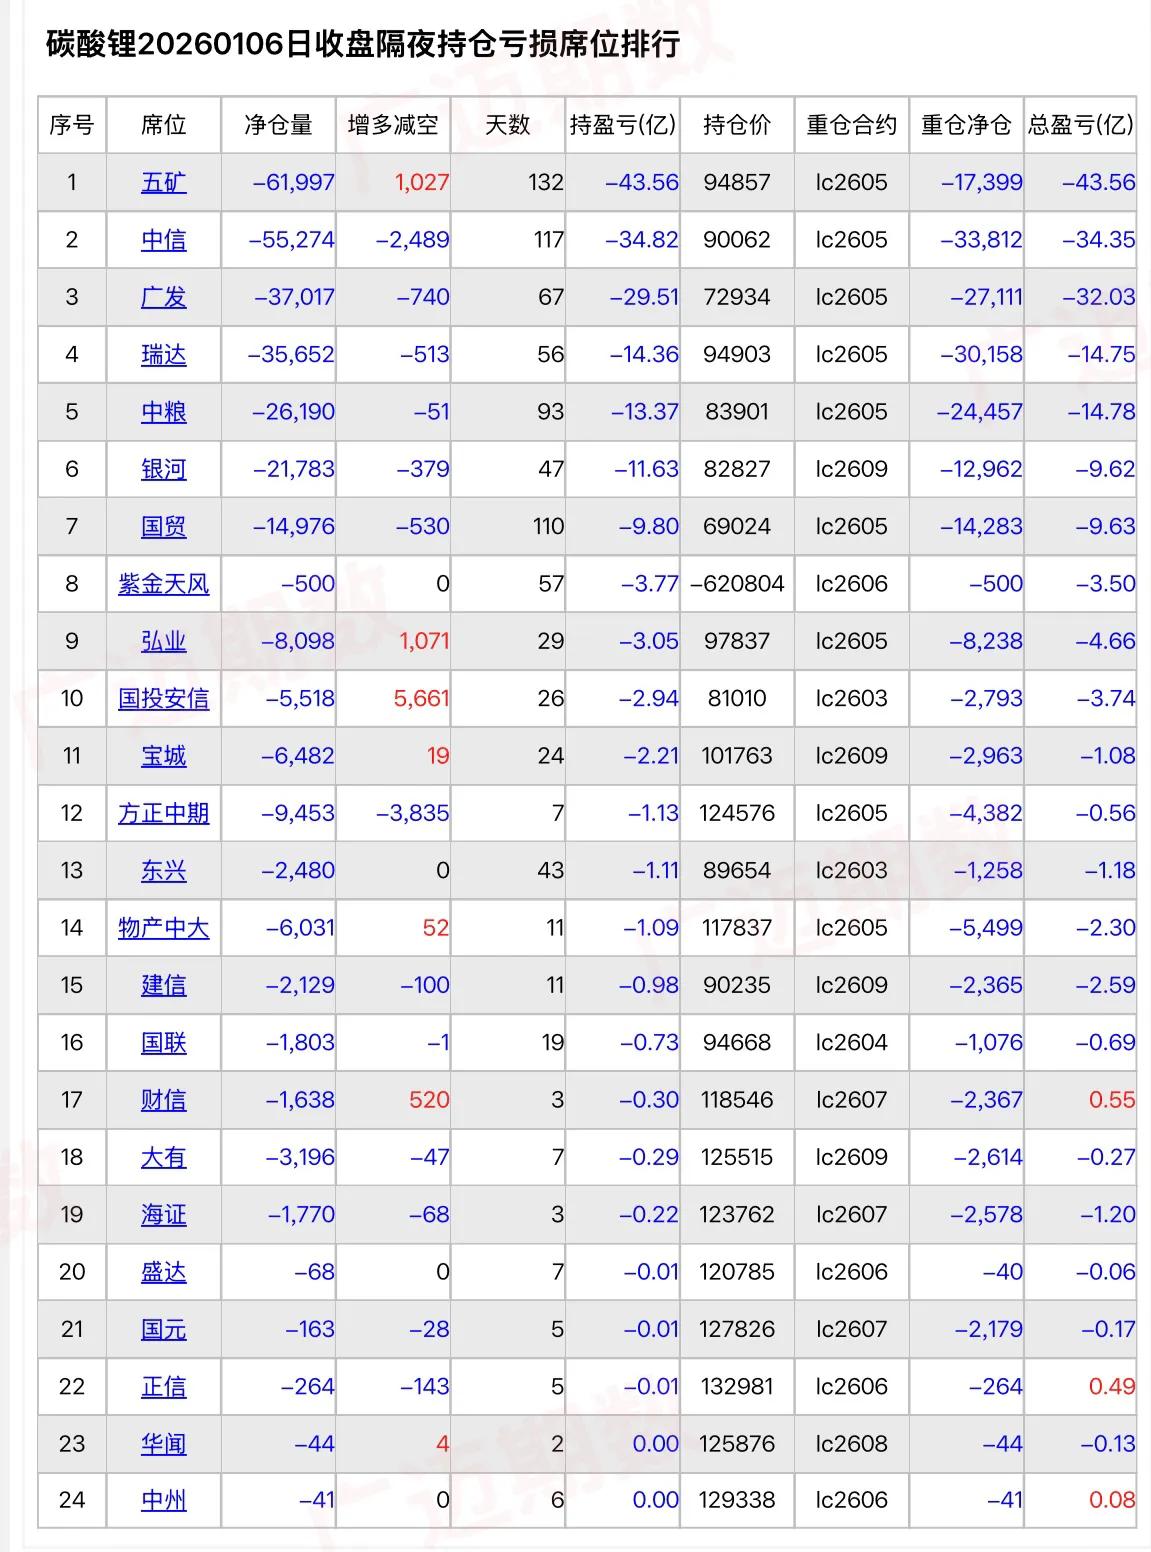Click holding price 101763 in 宝城 row
Screen dimensions: 1151x1552
pyautogui.click(x=737, y=756)
